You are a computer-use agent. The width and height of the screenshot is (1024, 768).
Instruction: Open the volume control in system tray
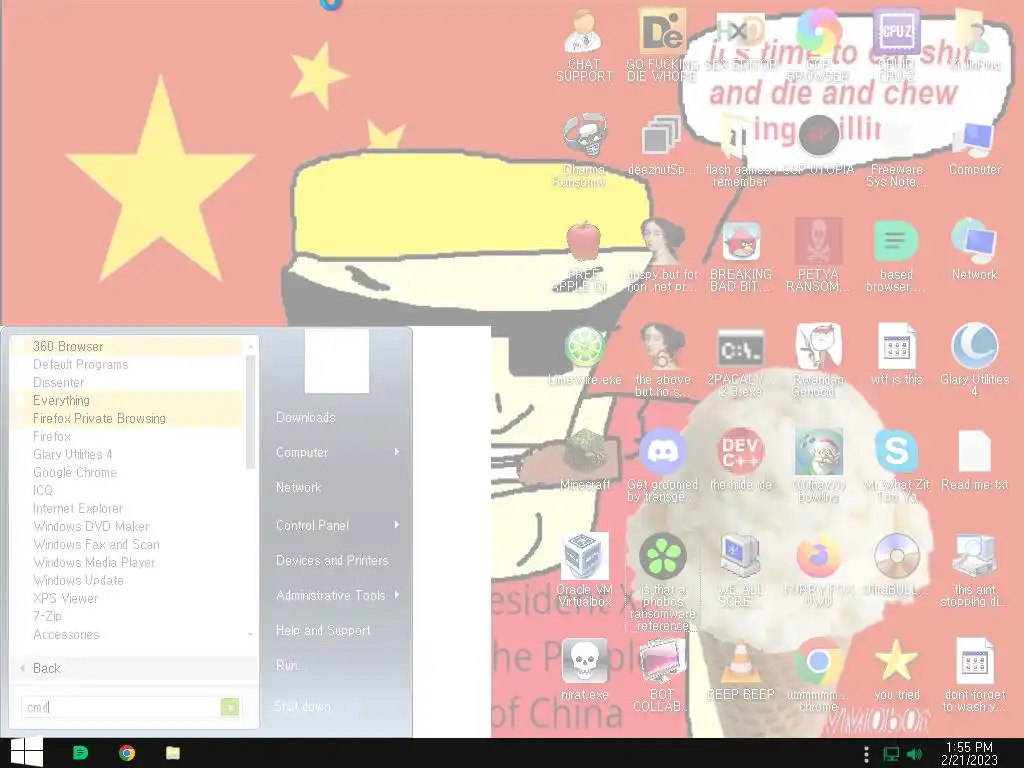pos(914,754)
